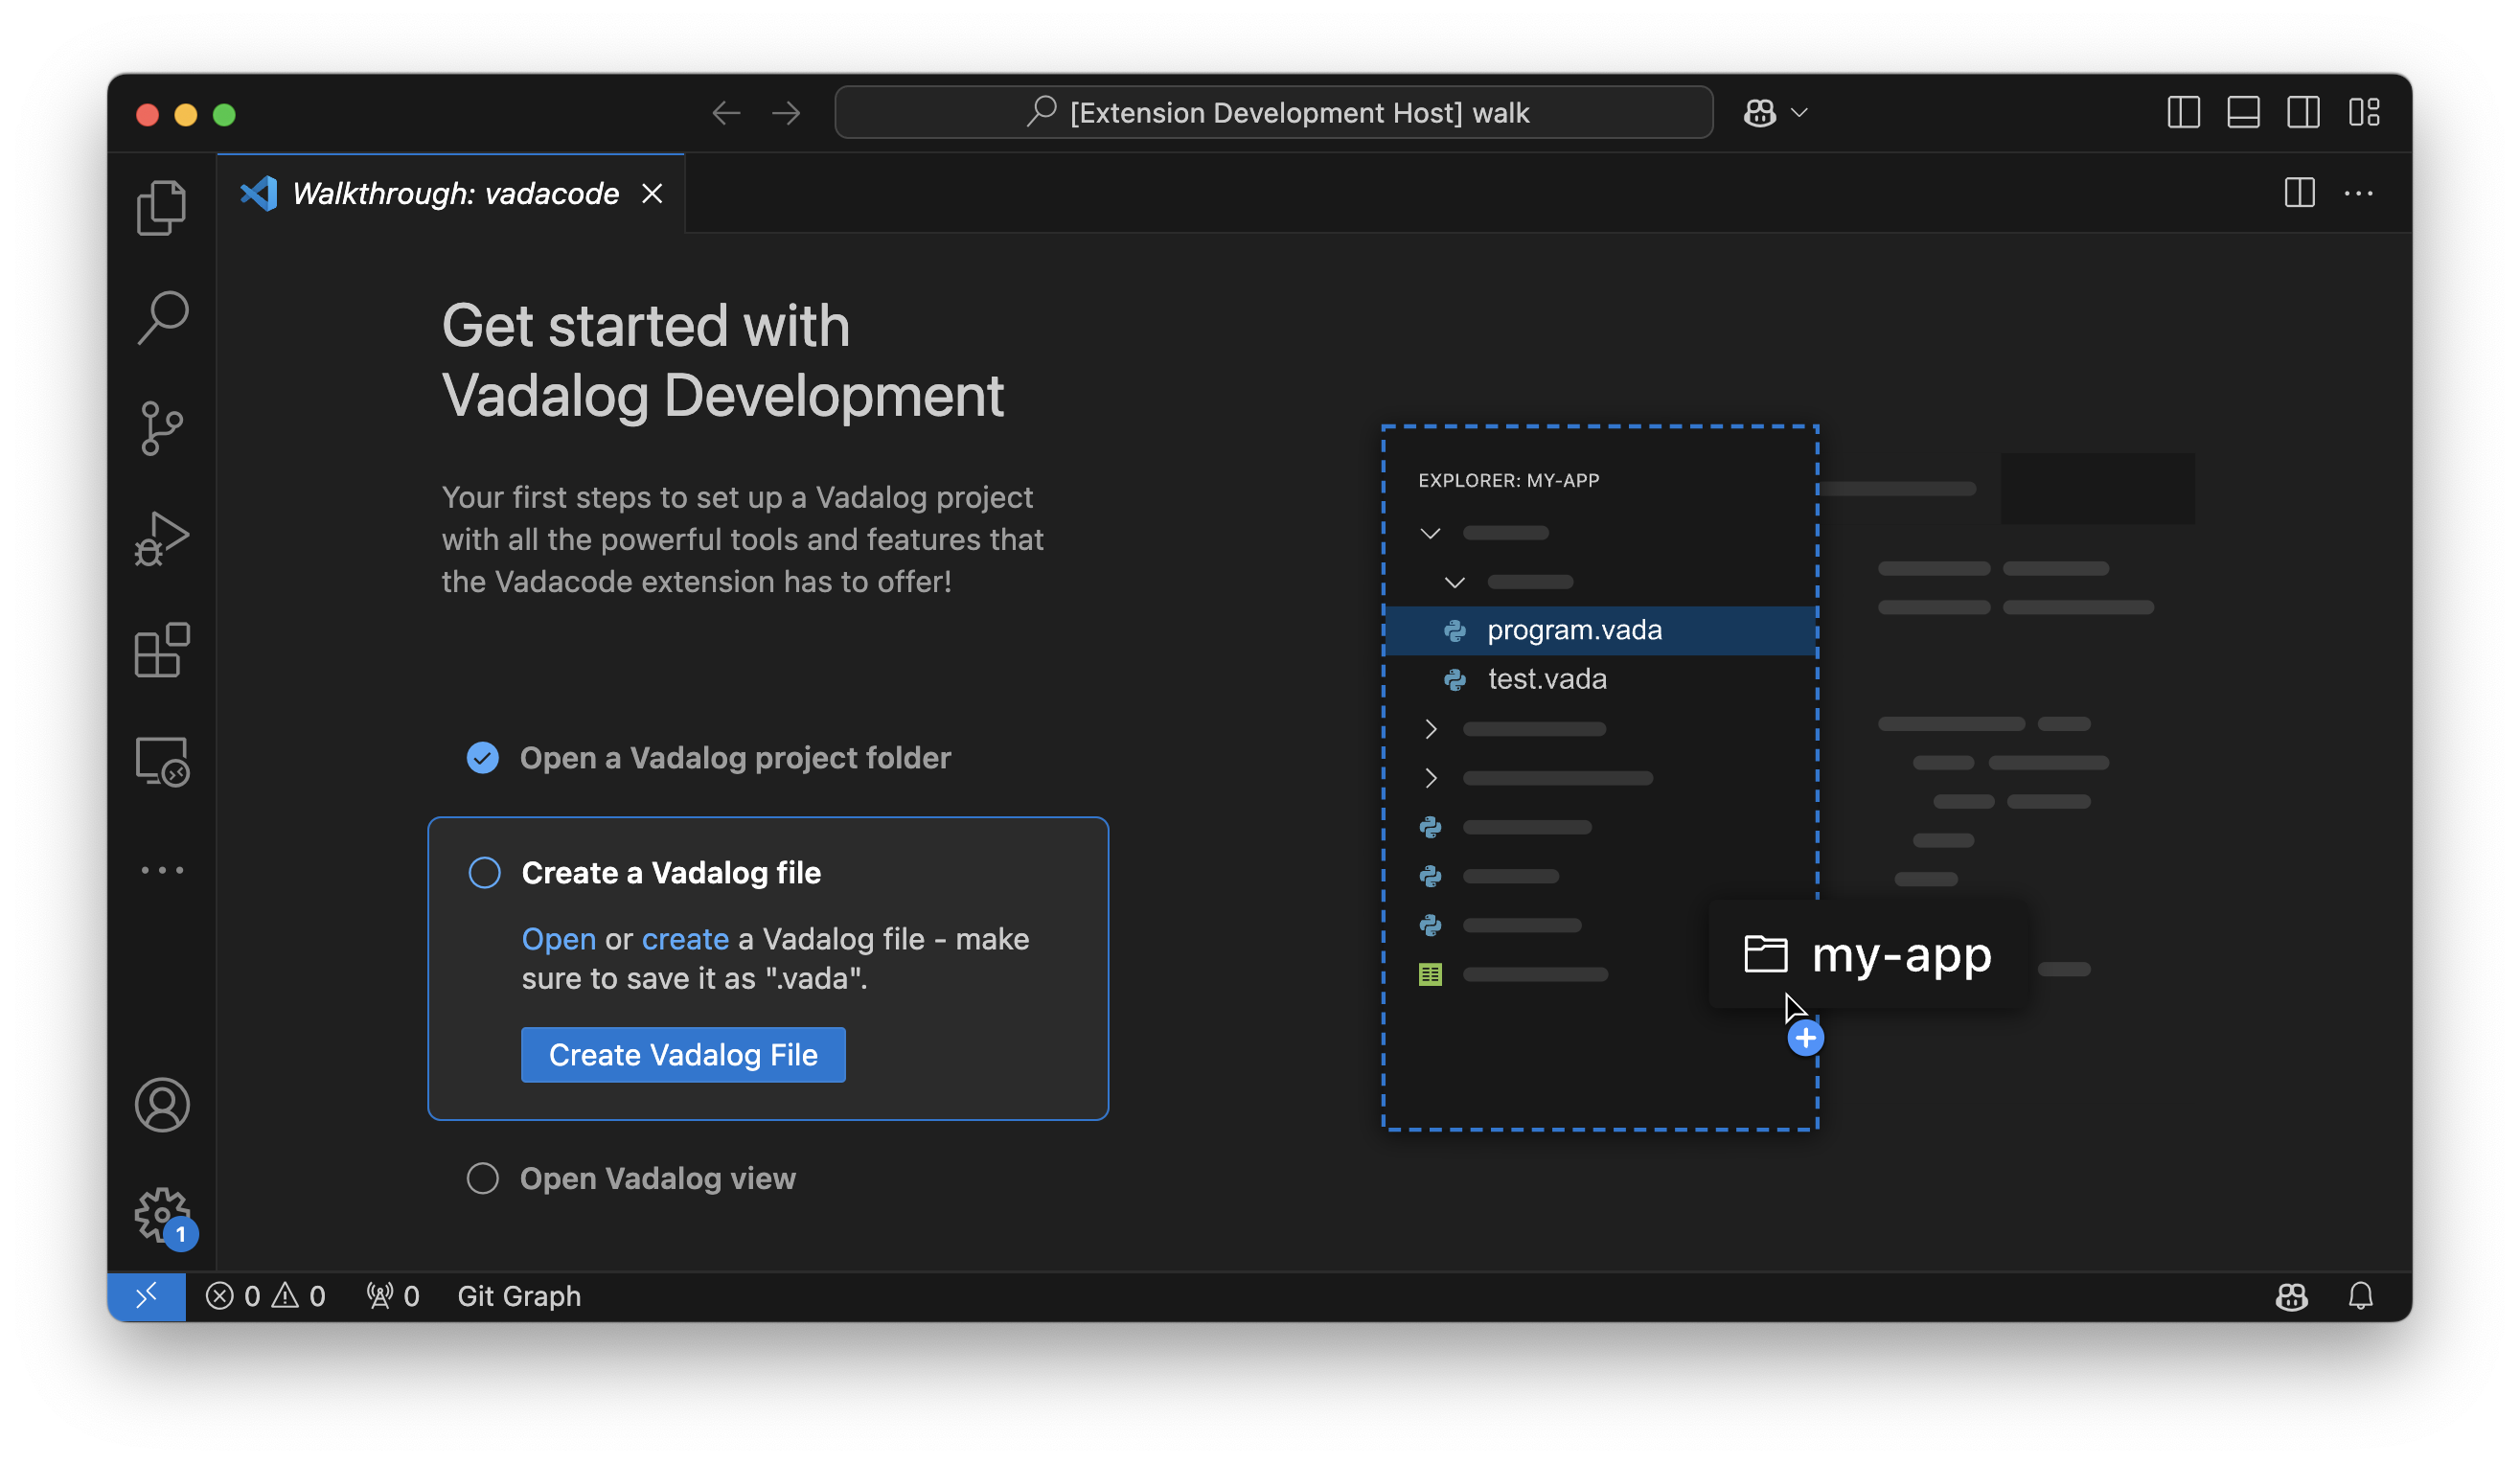Open Run and Debug view
The width and height of the screenshot is (2520, 1464).
coord(162,538)
